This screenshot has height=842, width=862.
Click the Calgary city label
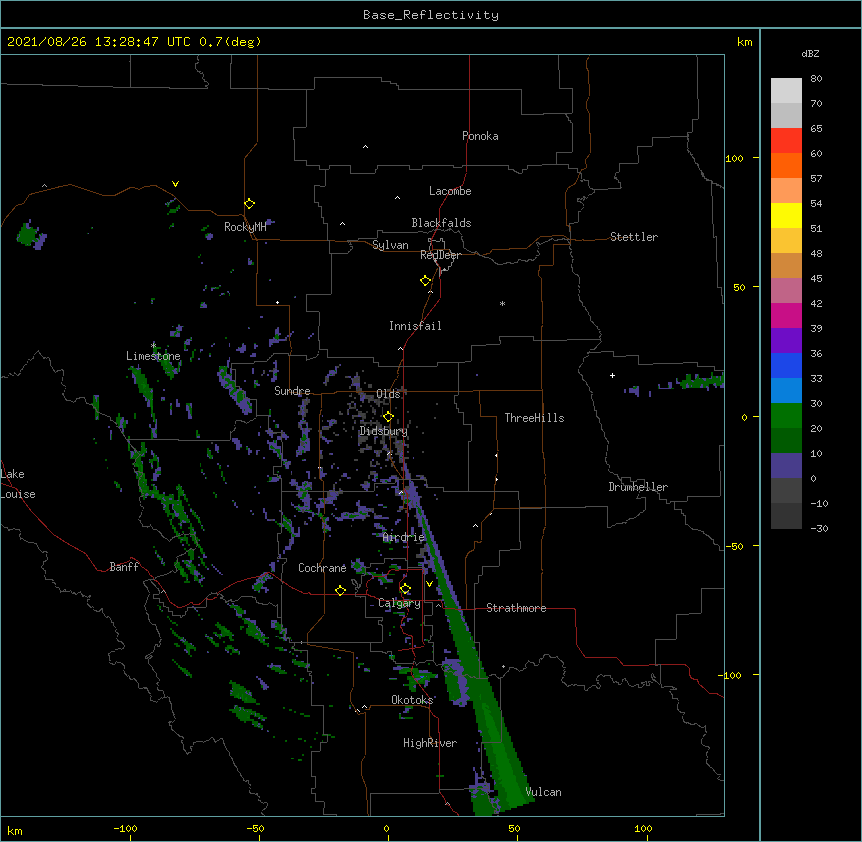coord(399,603)
